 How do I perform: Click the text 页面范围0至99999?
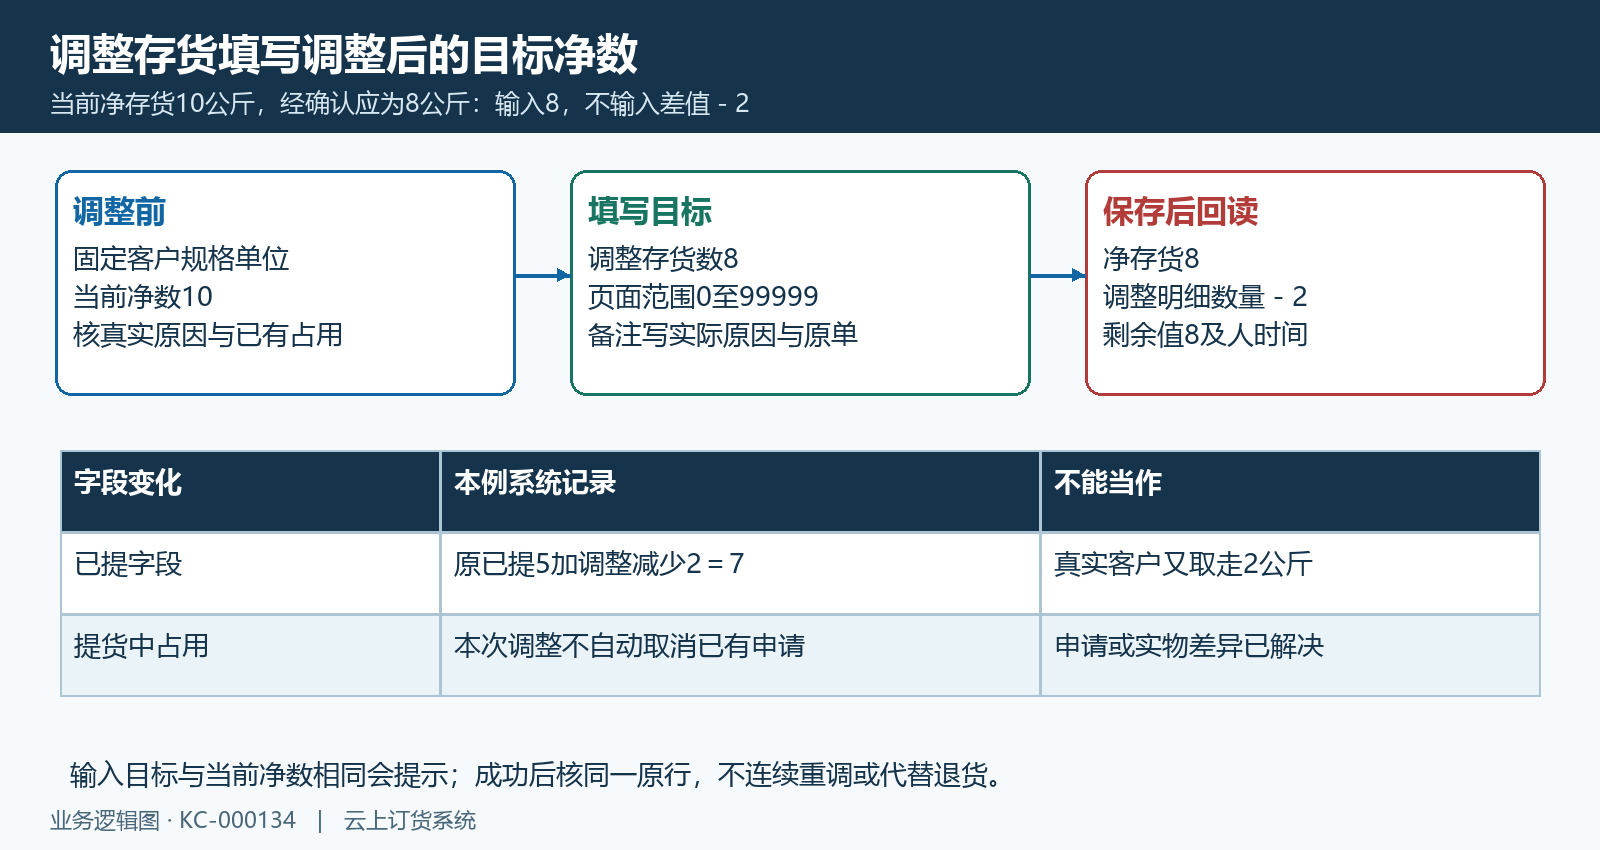pos(703,297)
